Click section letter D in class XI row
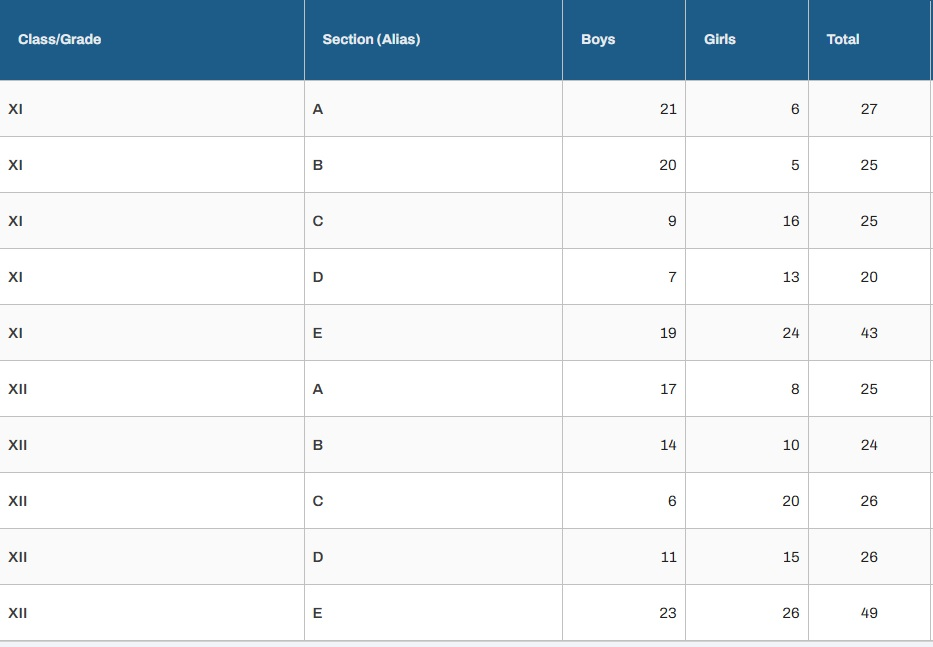The width and height of the screenshot is (933, 647). (x=318, y=277)
